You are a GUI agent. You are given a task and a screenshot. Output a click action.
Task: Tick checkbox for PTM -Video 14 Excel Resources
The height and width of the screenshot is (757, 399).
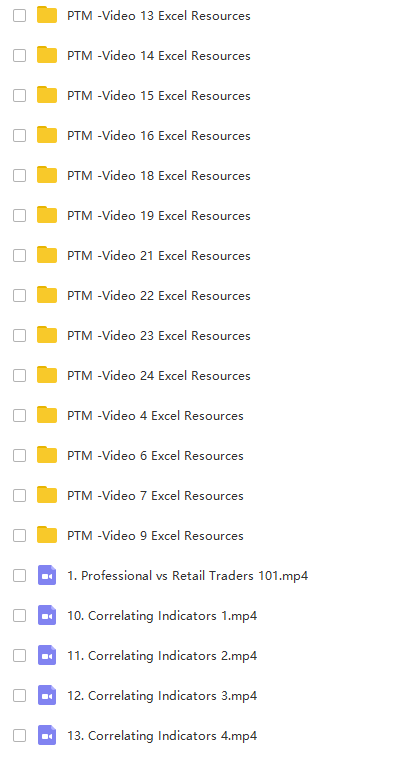[x=19, y=56]
